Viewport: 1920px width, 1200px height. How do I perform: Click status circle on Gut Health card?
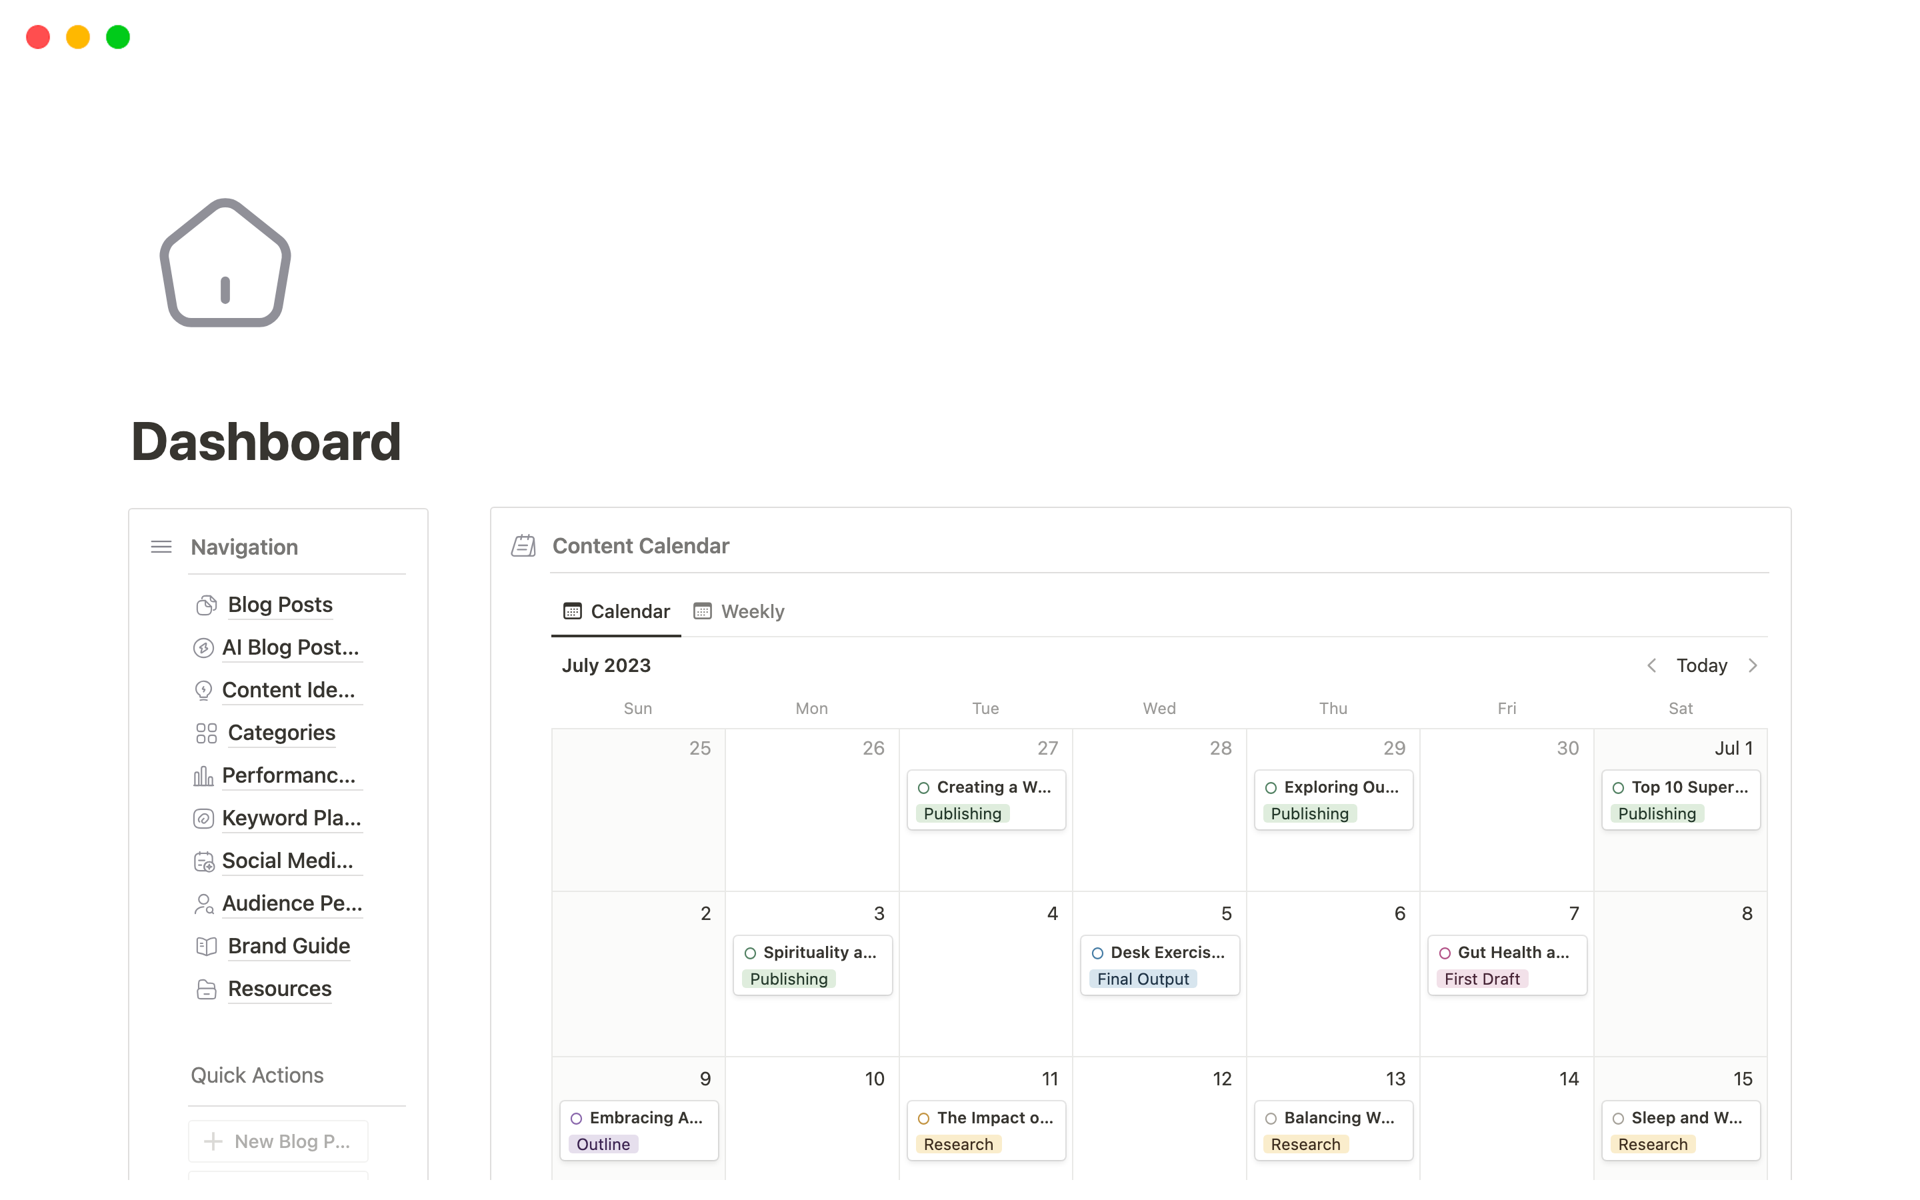1444,953
